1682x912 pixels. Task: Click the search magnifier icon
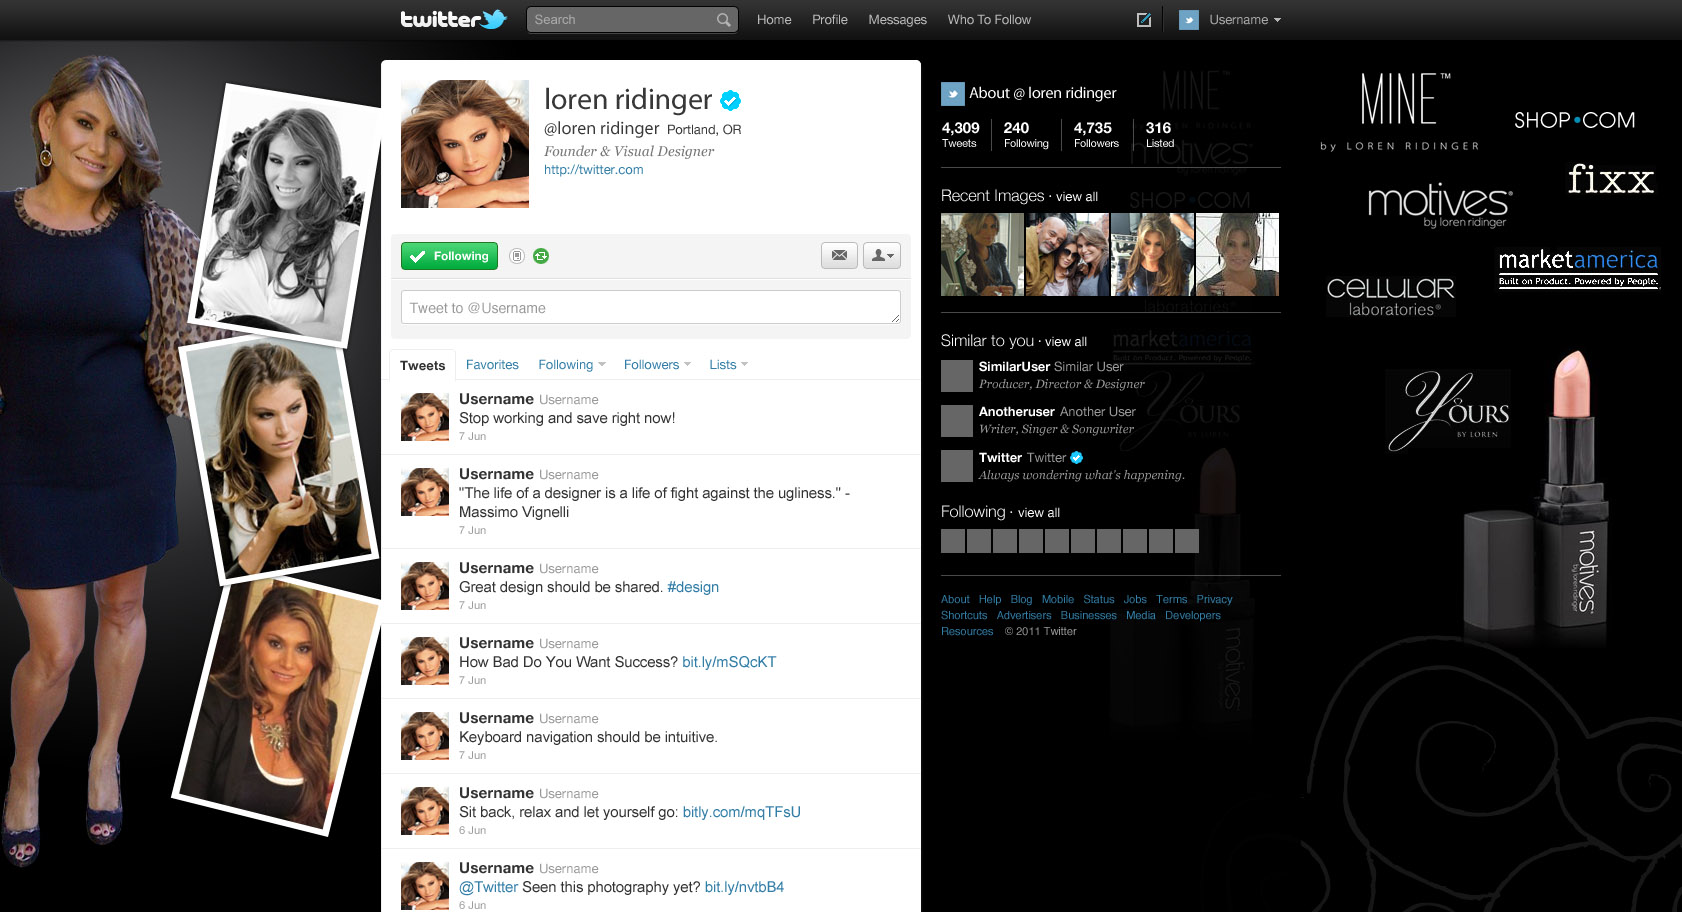point(723,20)
